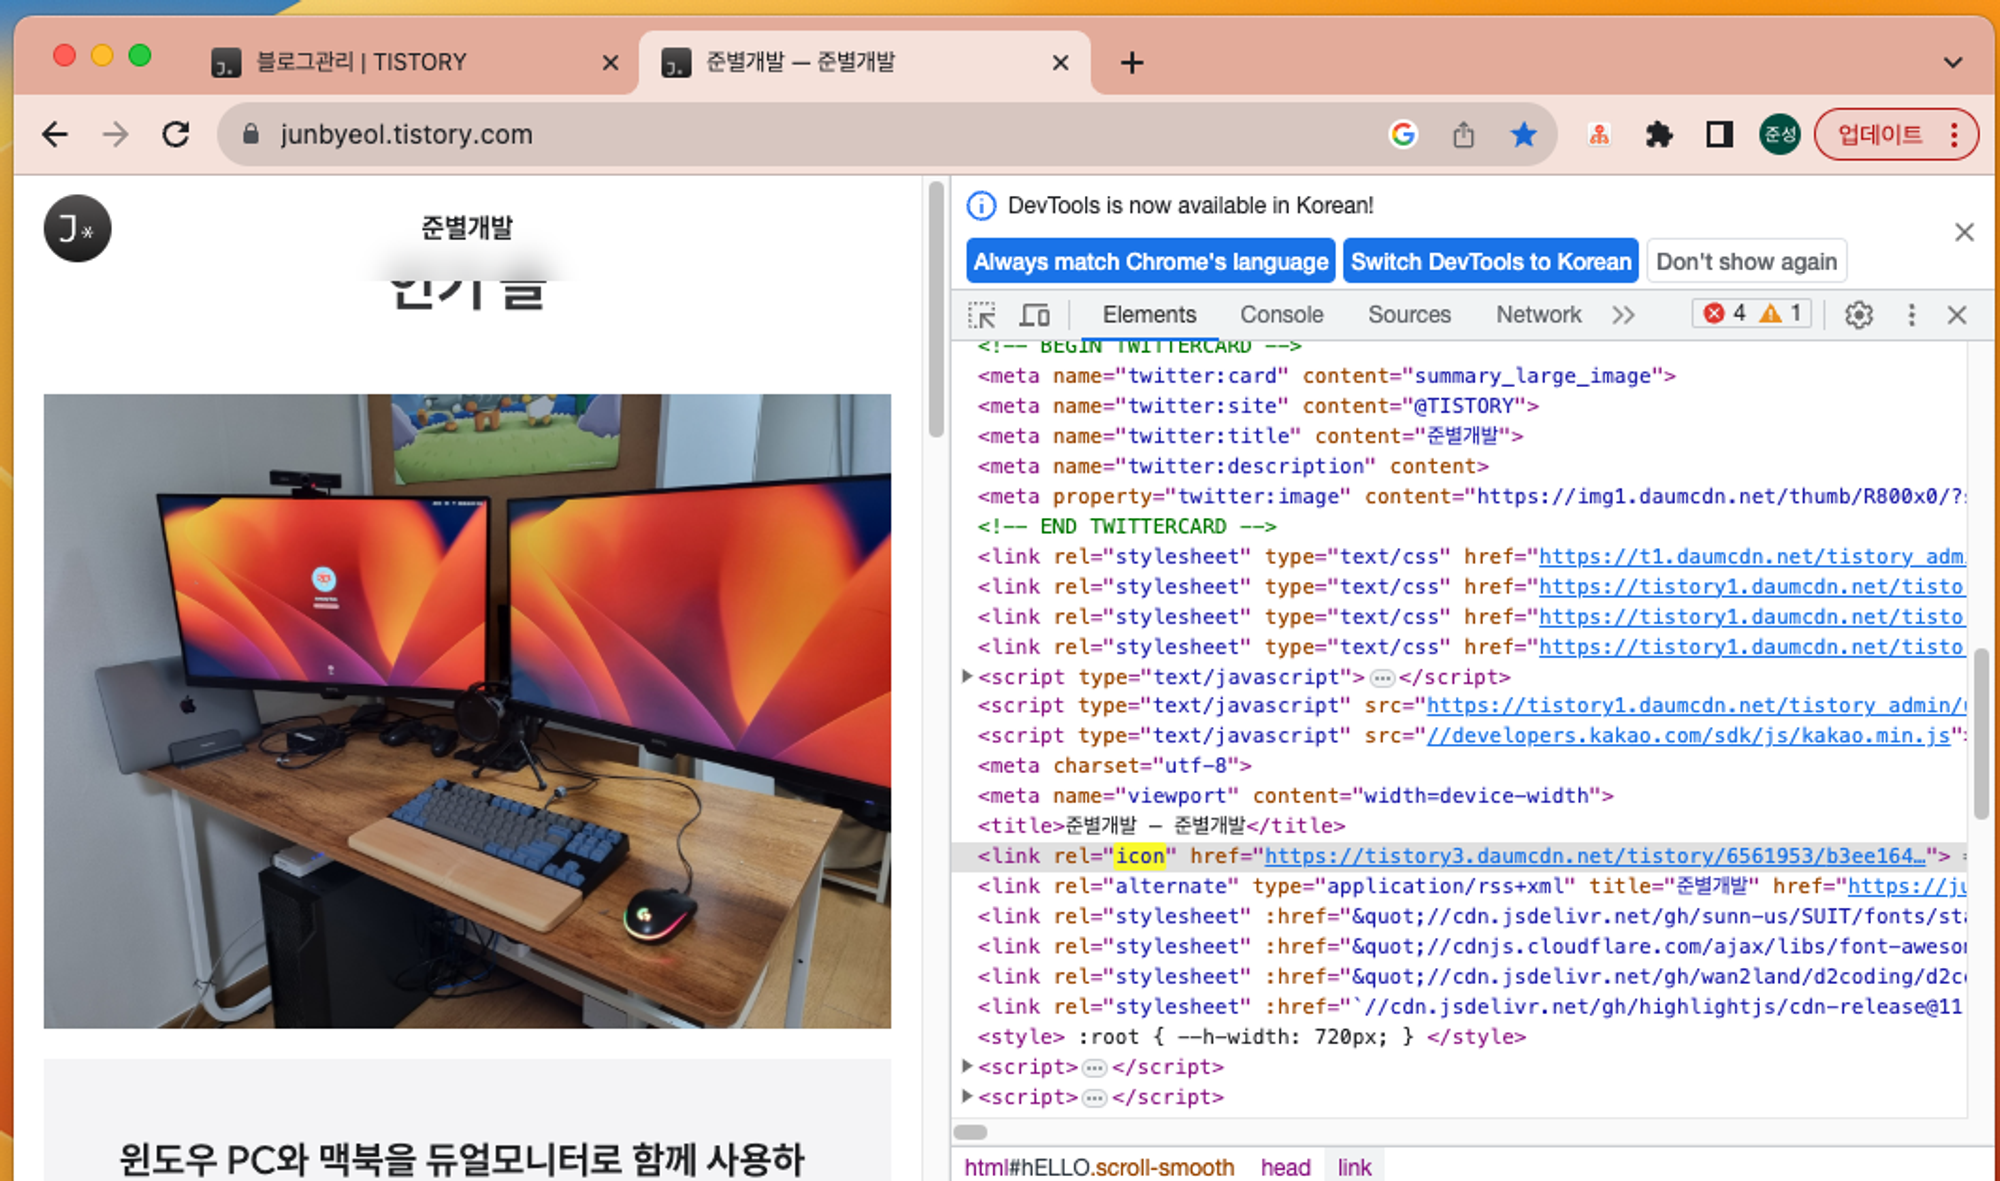
Task: Toggle the device toolbar icon
Action: click(x=1034, y=315)
